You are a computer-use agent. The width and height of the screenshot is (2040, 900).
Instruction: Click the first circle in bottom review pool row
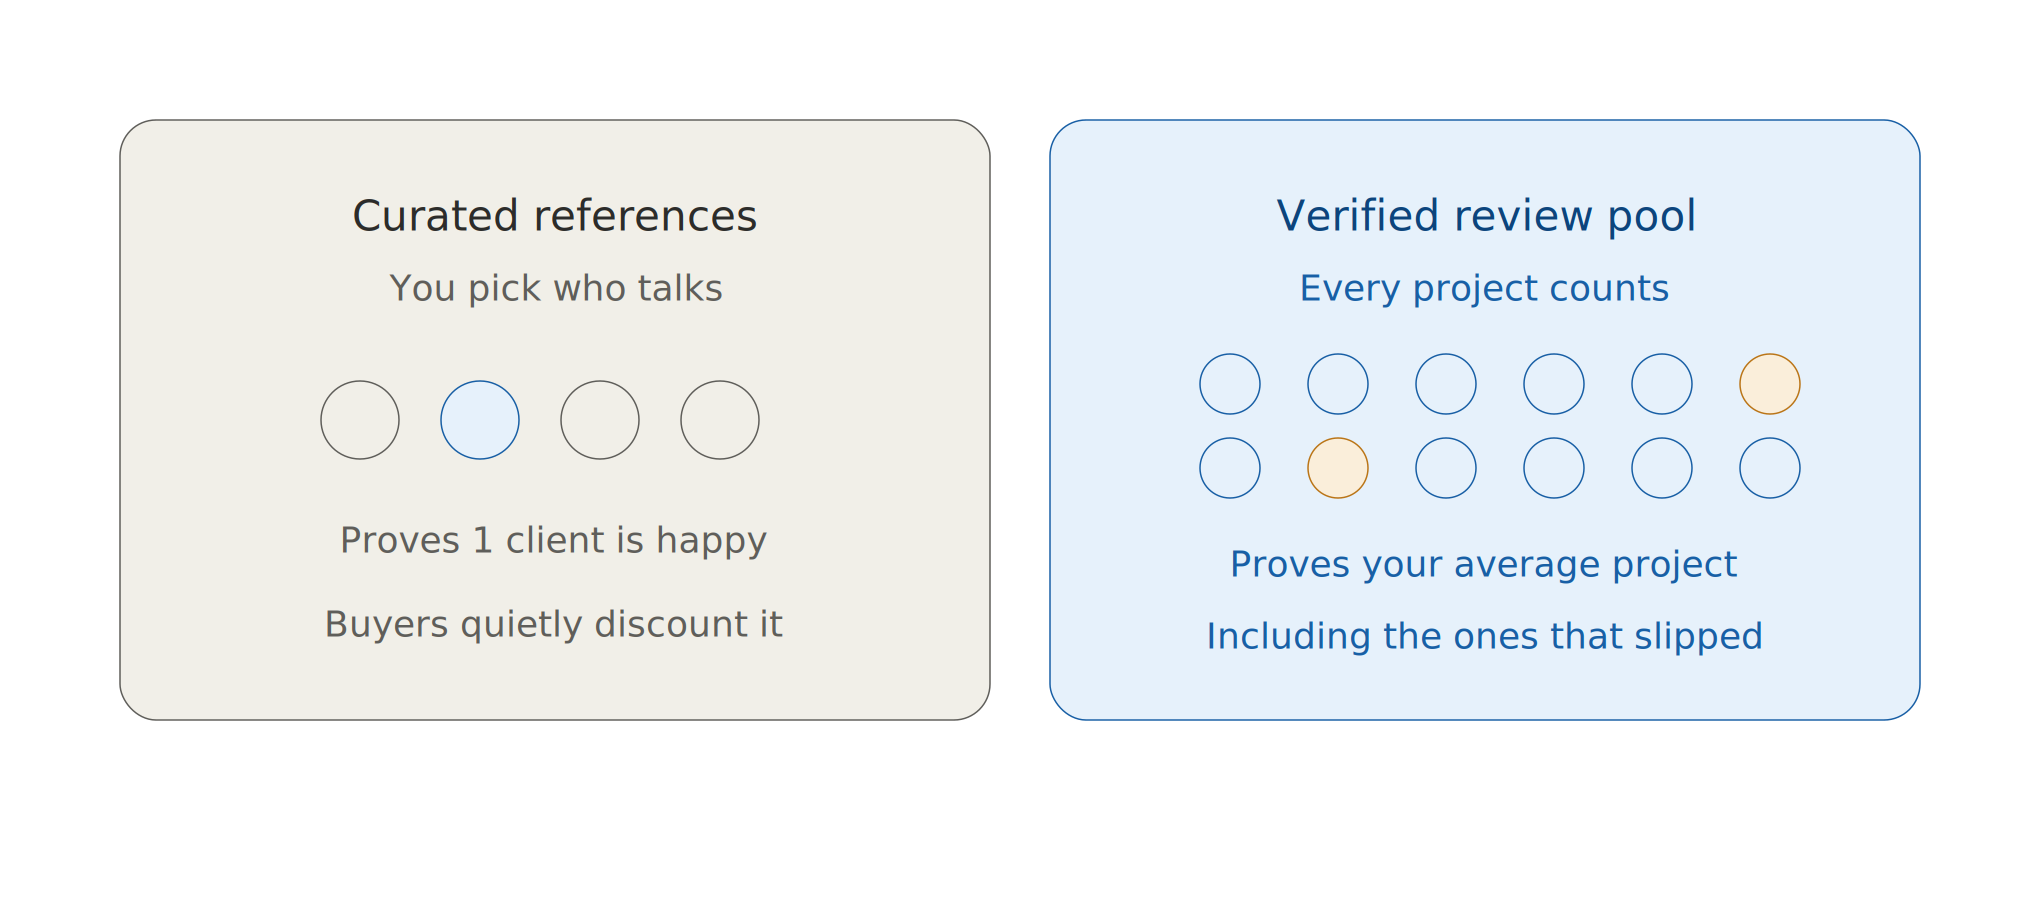click(1230, 468)
